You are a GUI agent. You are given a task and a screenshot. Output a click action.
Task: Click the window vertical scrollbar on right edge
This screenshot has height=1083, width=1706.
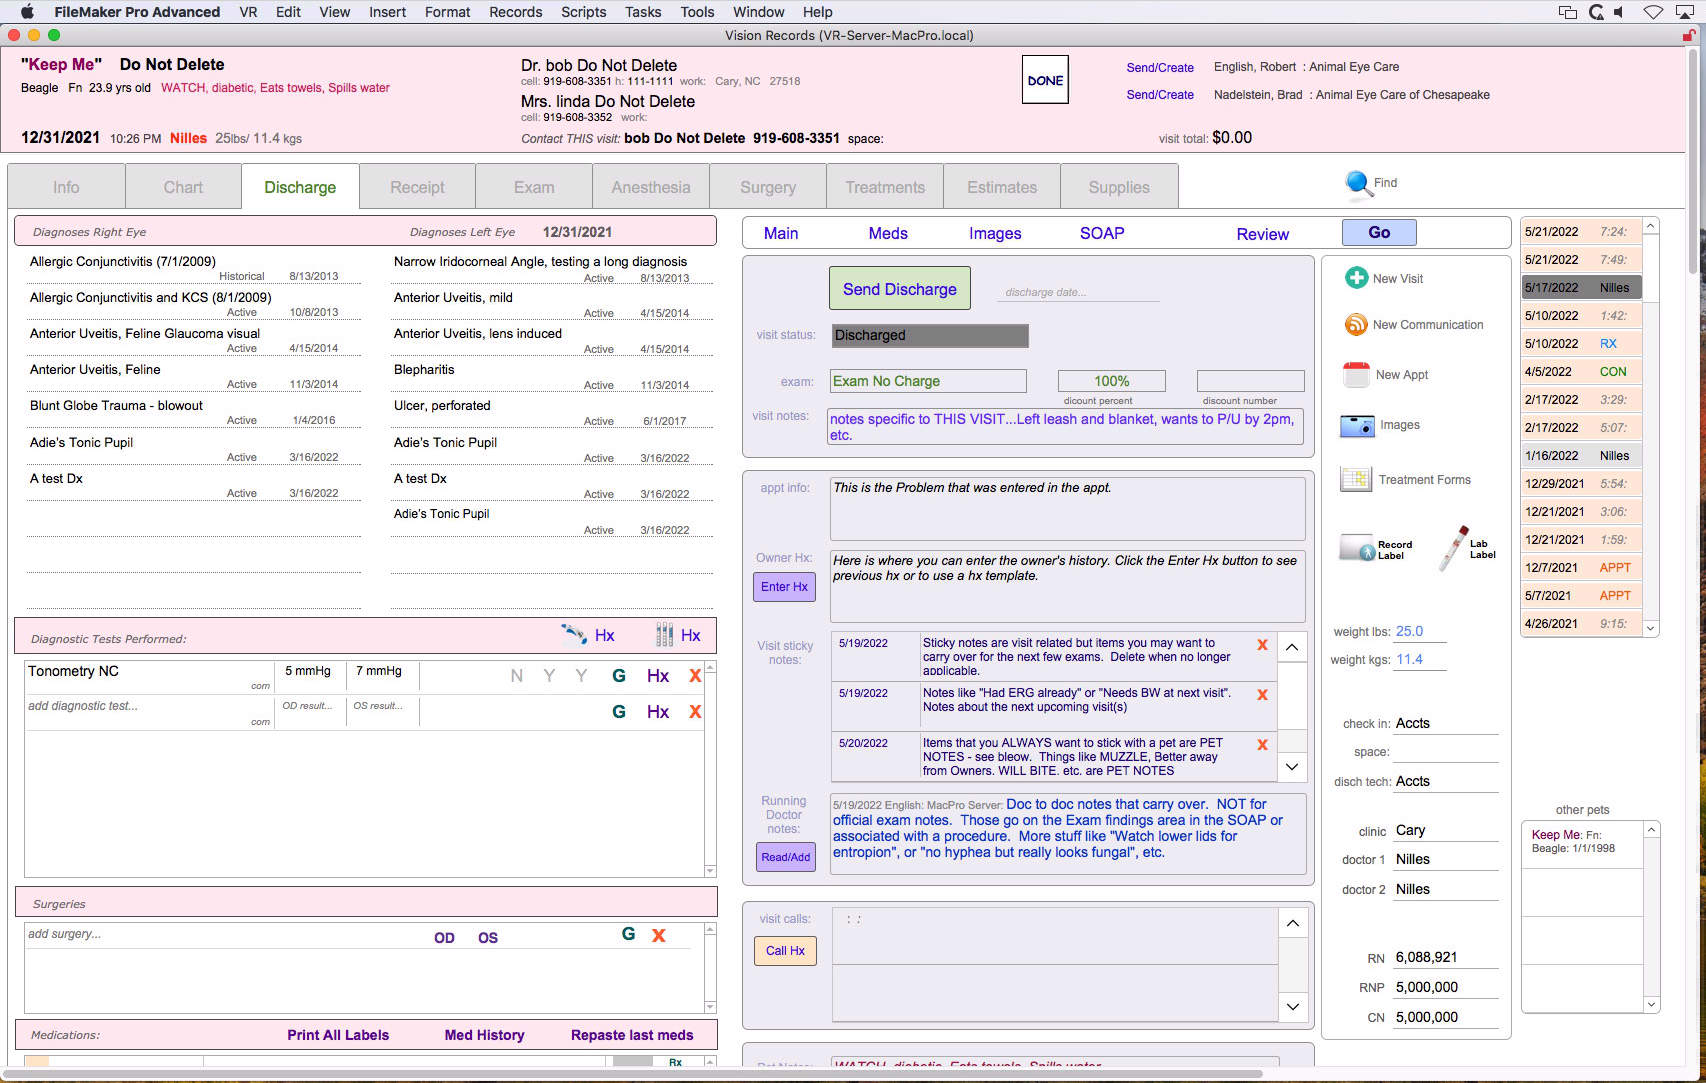click(1692, 160)
